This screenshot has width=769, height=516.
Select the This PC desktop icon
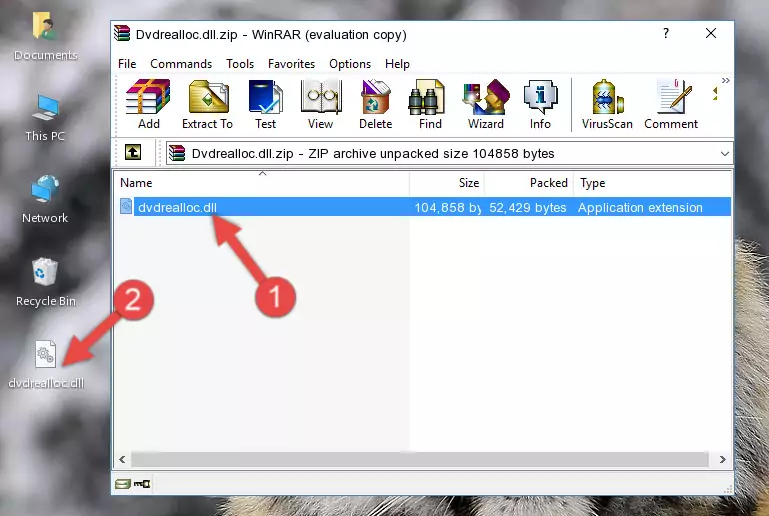coord(45,118)
